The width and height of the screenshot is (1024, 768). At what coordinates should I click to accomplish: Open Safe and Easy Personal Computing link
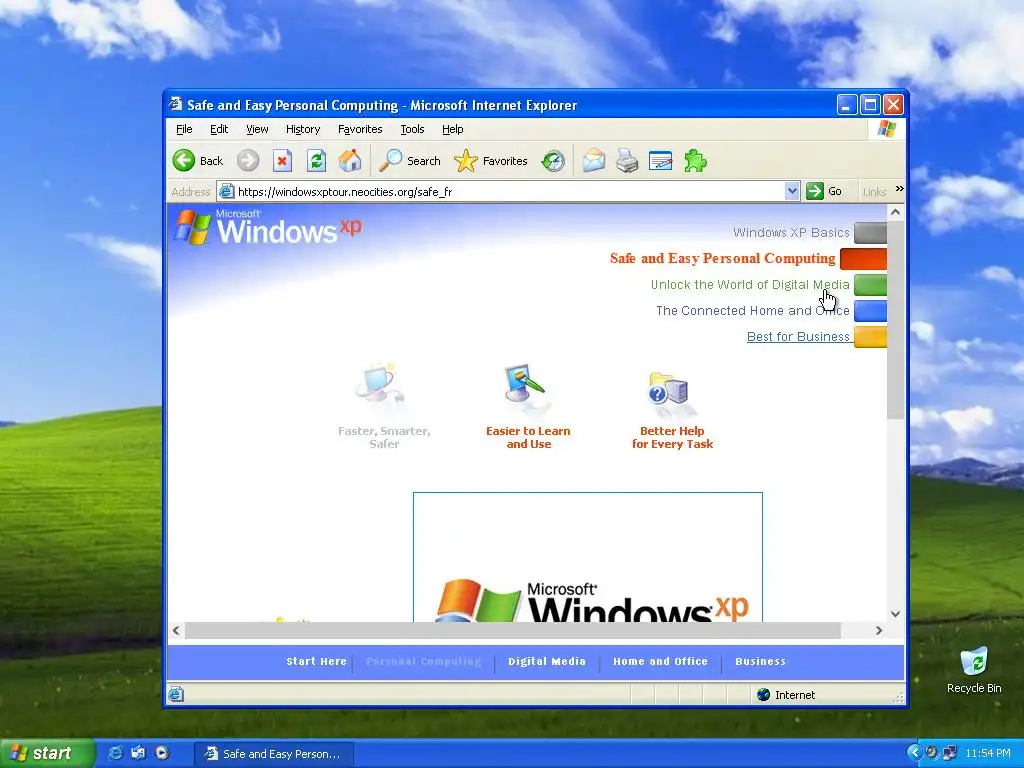click(722, 259)
